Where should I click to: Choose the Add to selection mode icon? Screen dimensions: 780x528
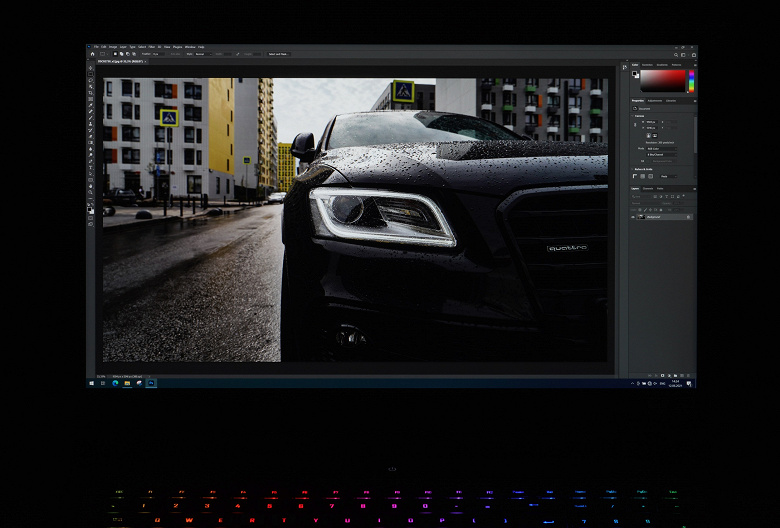click(x=121, y=54)
